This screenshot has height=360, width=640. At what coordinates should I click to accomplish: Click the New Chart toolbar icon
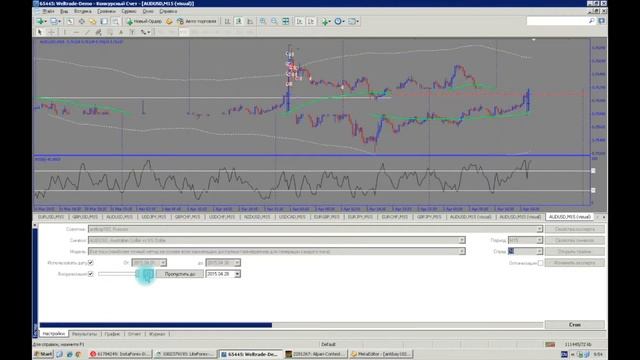pyautogui.click(x=40, y=21)
